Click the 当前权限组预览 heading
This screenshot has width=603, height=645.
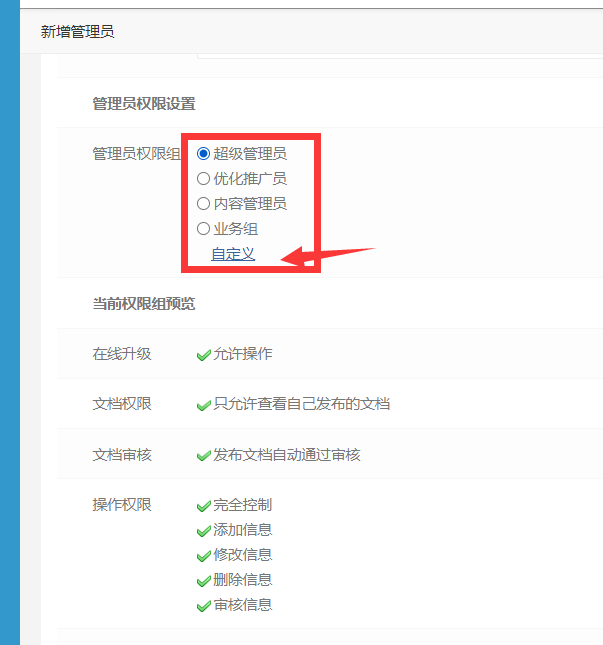point(144,304)
